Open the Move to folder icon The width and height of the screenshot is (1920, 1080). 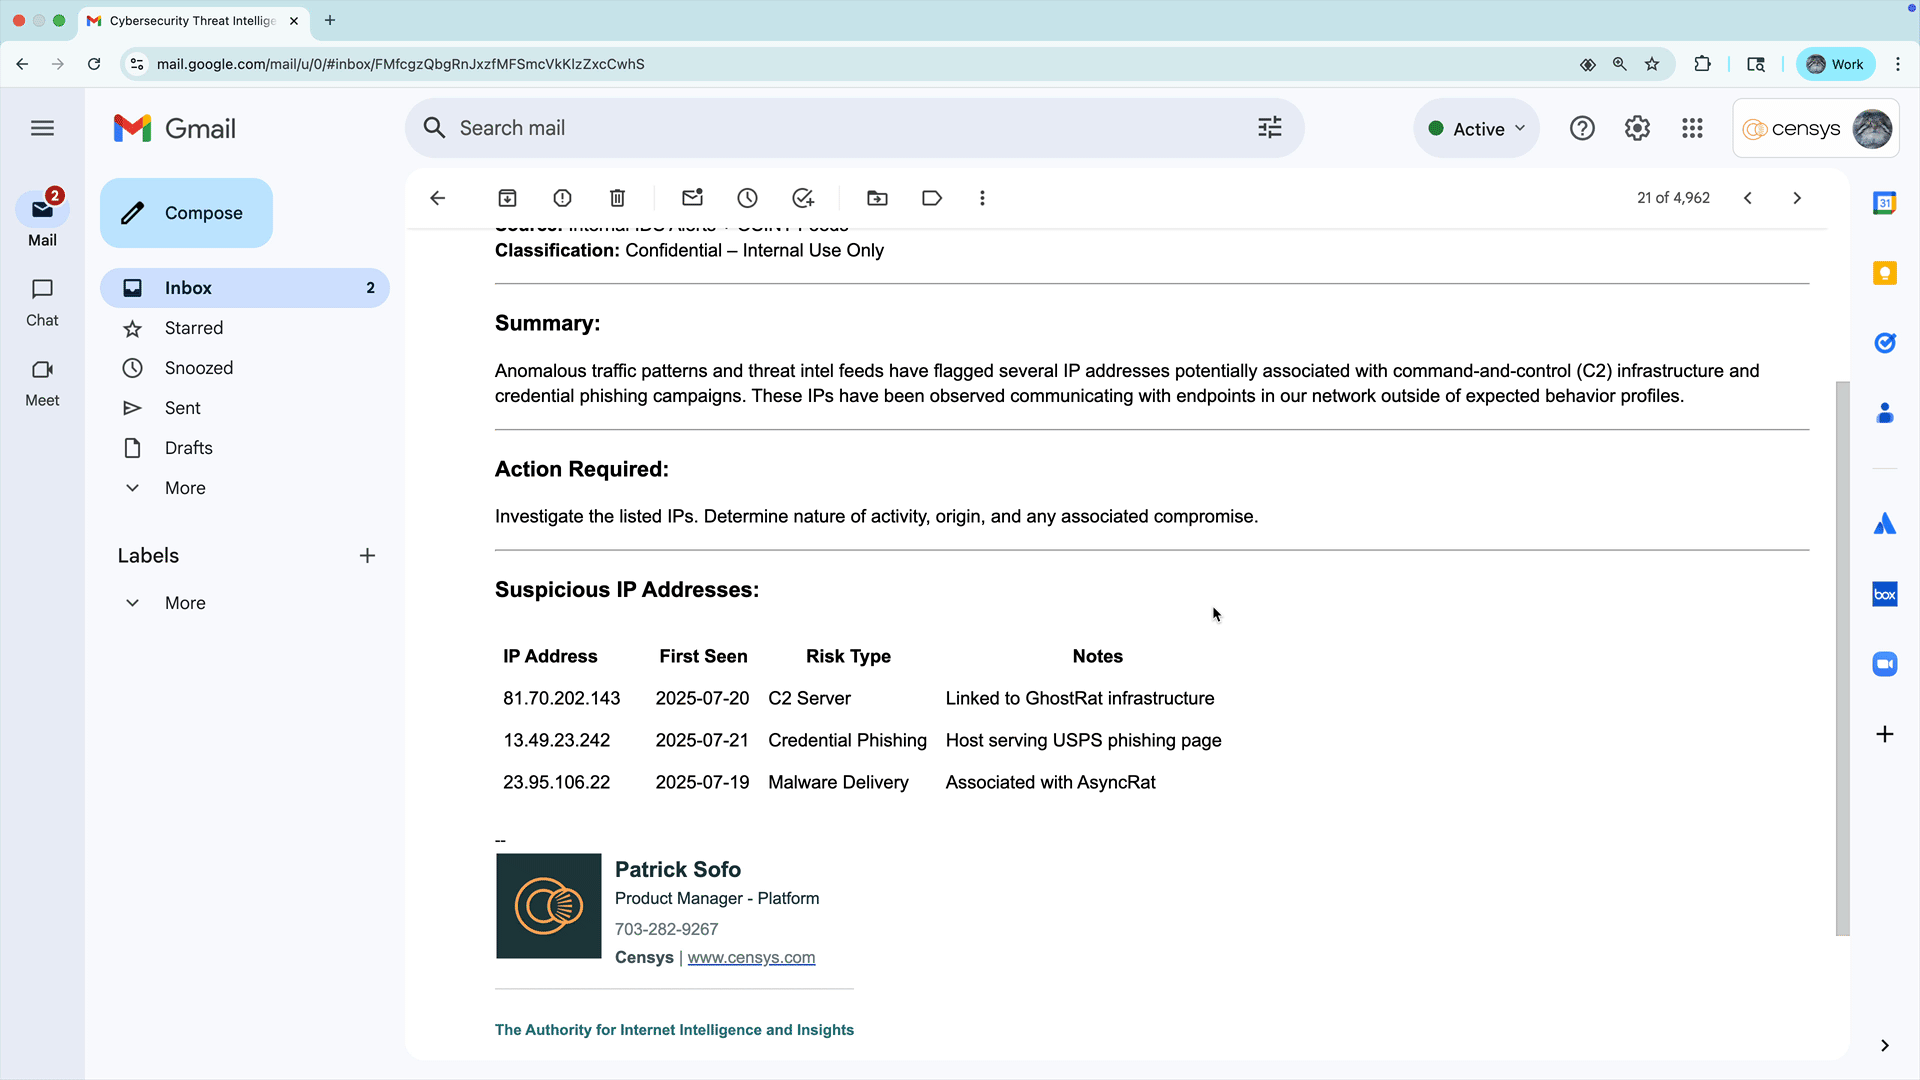(877, 198)
